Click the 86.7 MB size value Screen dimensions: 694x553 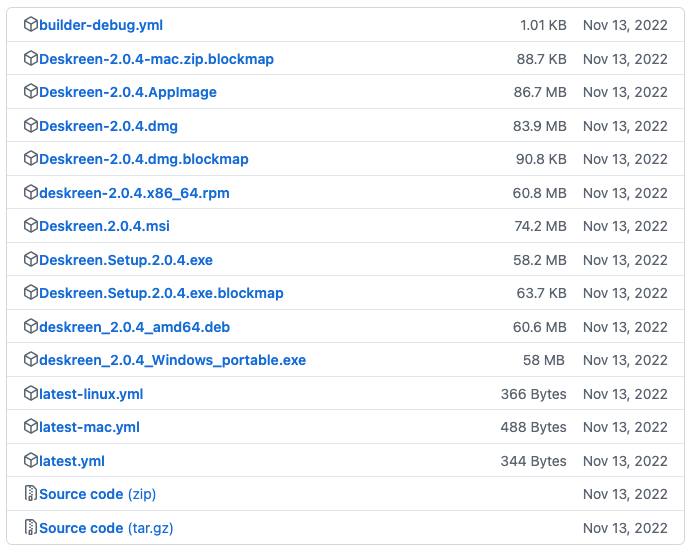tap(540, 92)
